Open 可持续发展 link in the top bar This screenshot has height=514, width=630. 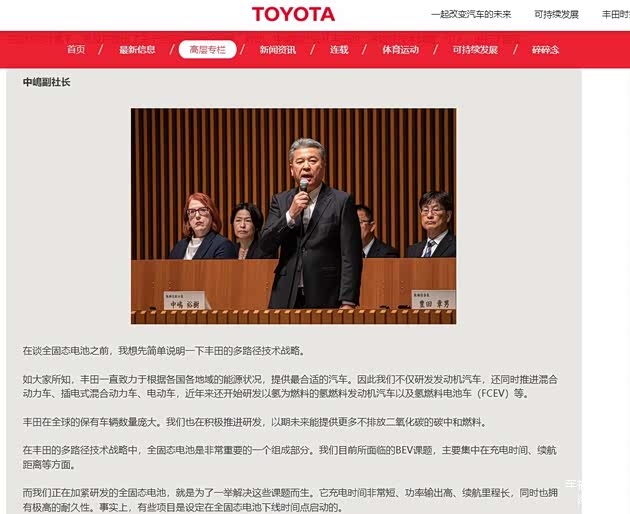coord(556,15)
